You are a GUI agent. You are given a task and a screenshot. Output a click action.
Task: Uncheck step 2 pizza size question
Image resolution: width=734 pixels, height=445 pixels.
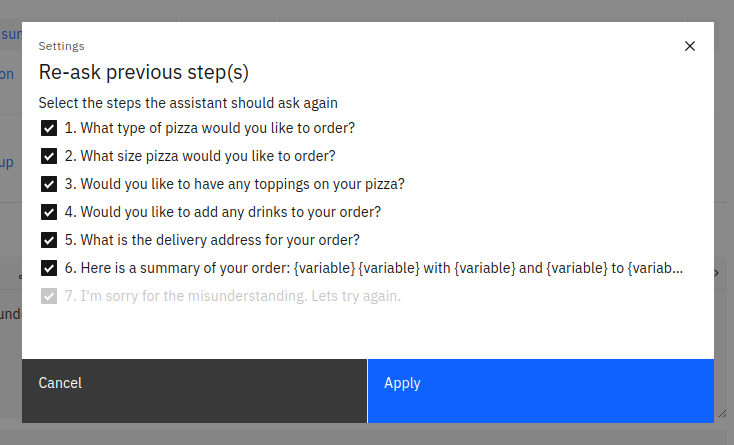[x=48, y=156]
